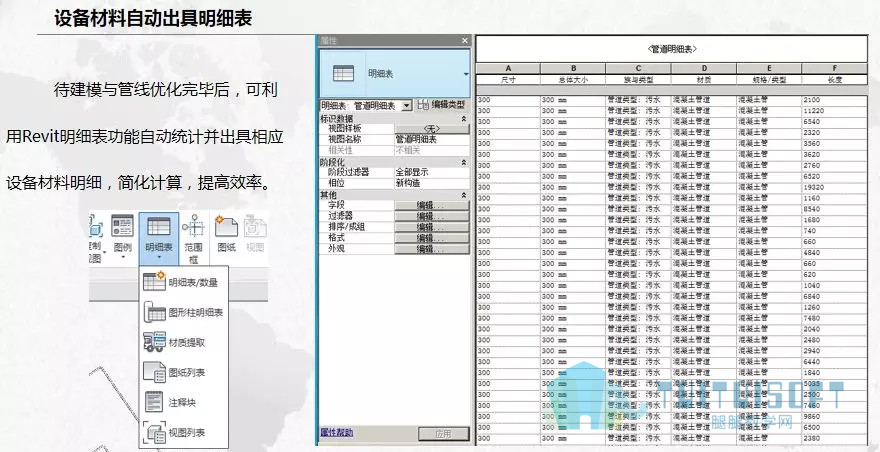The image size is (880, 452).
Task: Click the 图纸列表 menu icon
Action: click(x=154, y=372)
